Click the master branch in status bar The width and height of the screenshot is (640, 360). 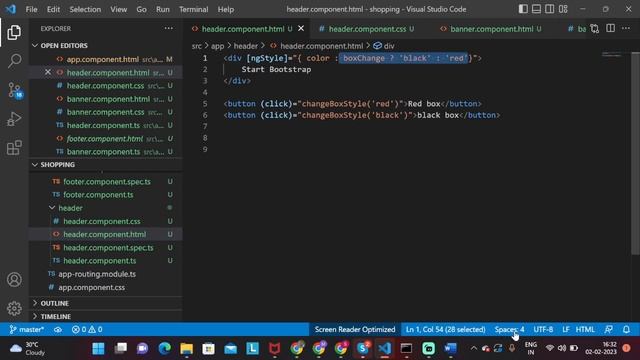(27, 329)
